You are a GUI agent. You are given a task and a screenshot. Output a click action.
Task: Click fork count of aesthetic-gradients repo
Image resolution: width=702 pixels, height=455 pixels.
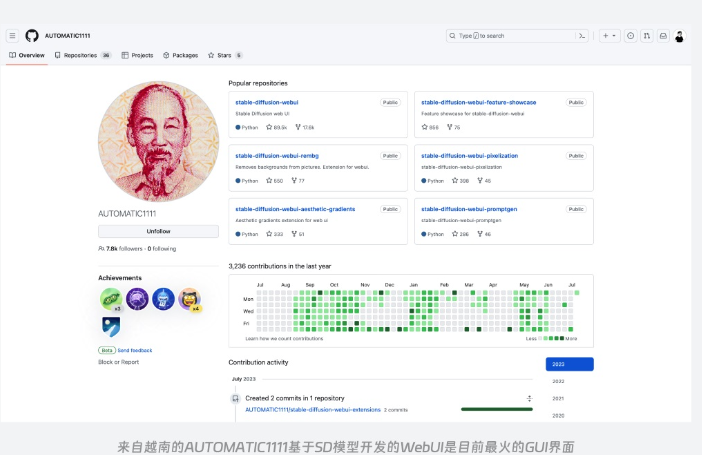pos(298,234)
